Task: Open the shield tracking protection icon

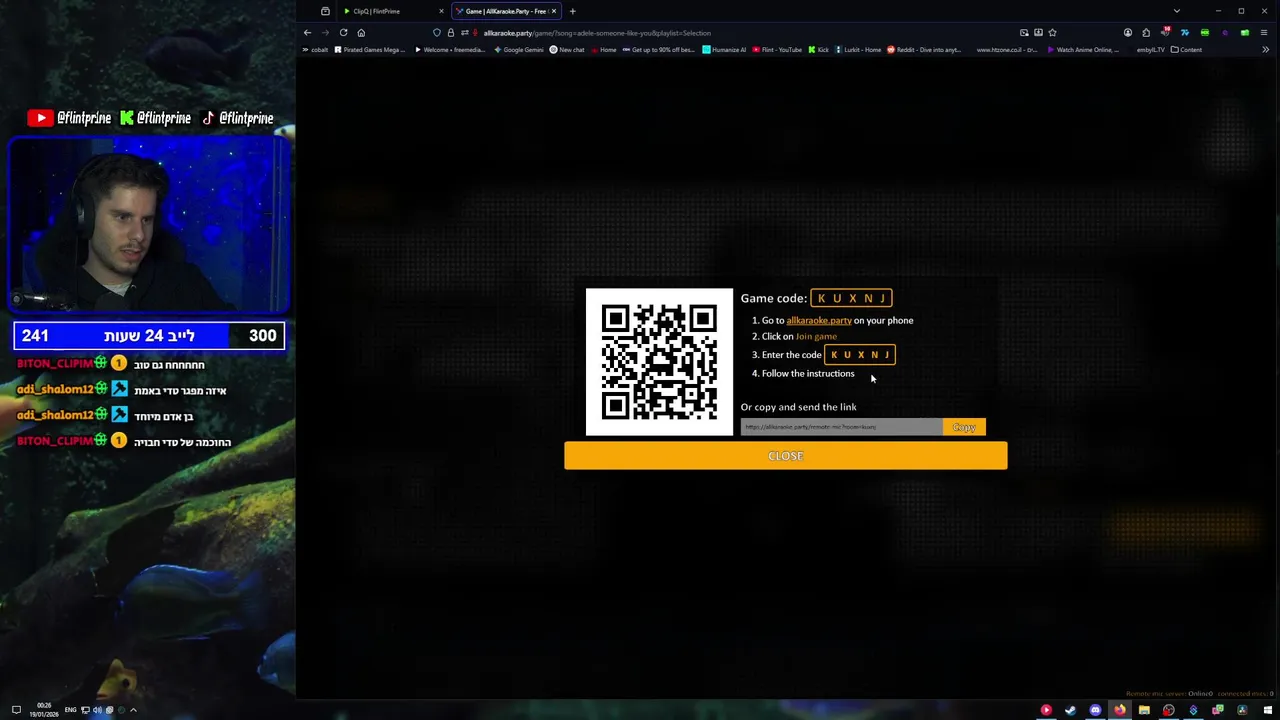Action: point(437,32)
